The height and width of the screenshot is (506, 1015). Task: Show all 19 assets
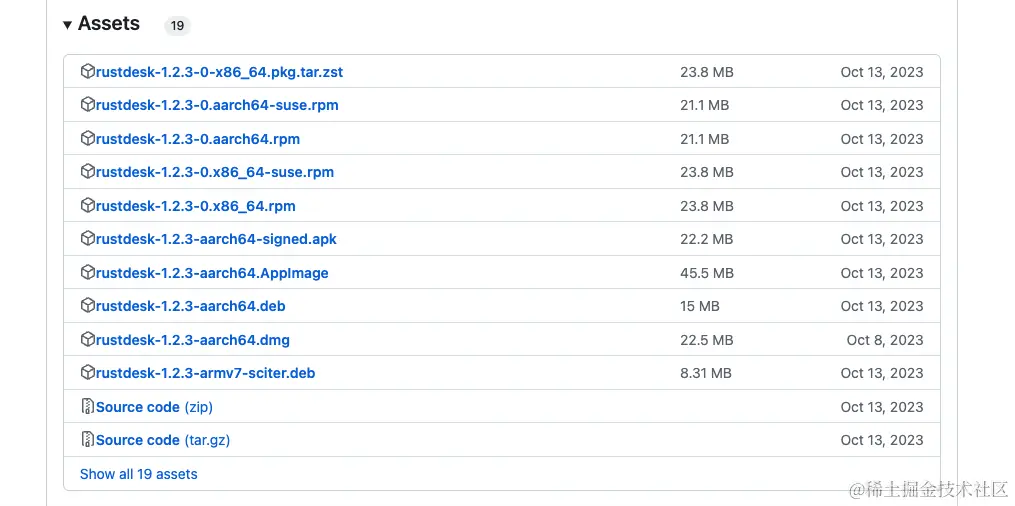[x=138, y=474]
